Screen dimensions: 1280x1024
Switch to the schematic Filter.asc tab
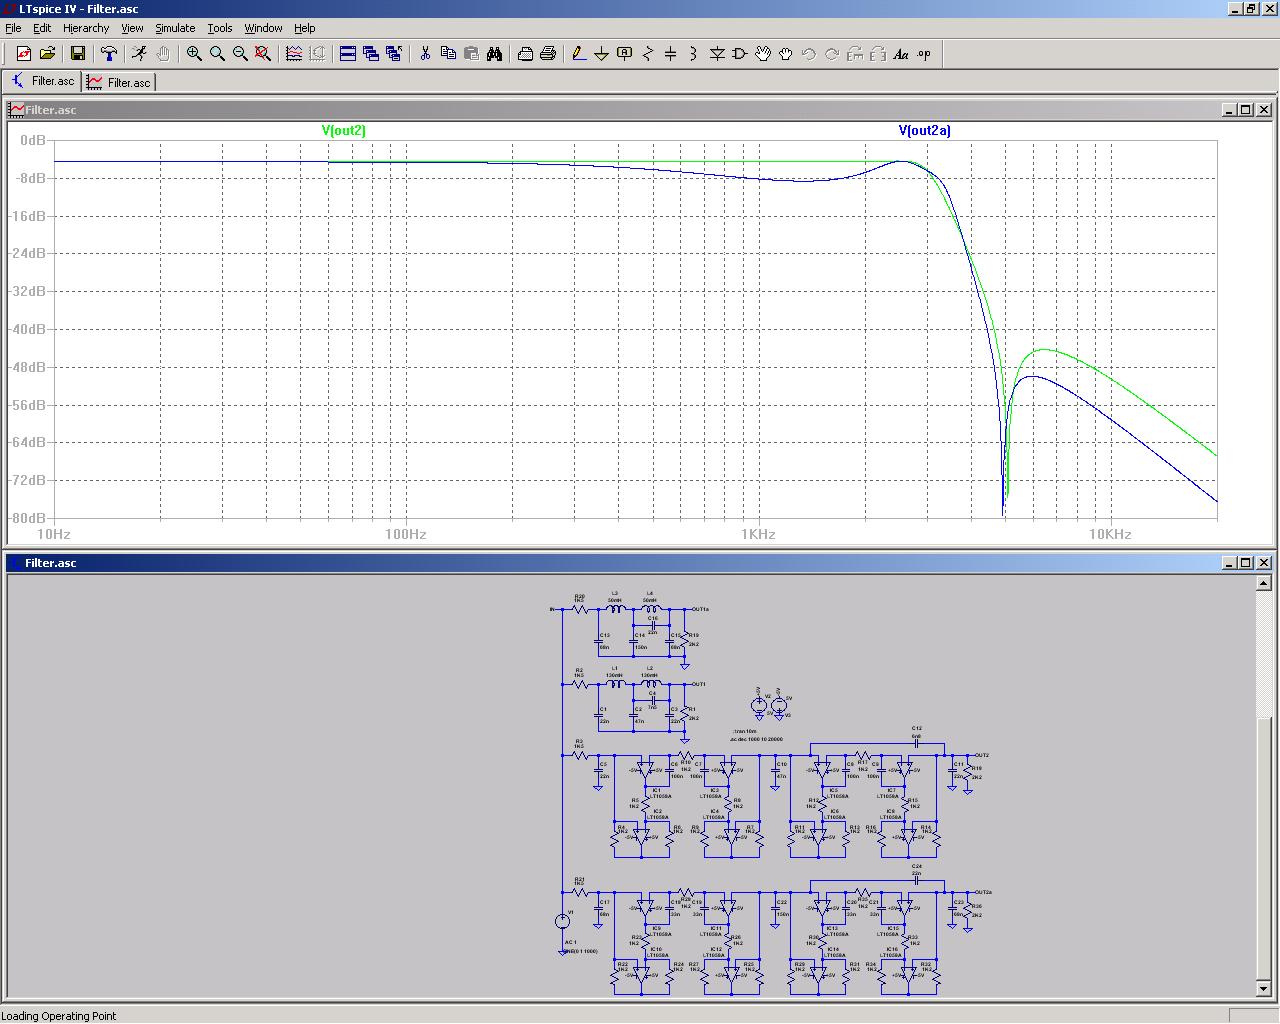pyautogui.click(x=43, y=81)
